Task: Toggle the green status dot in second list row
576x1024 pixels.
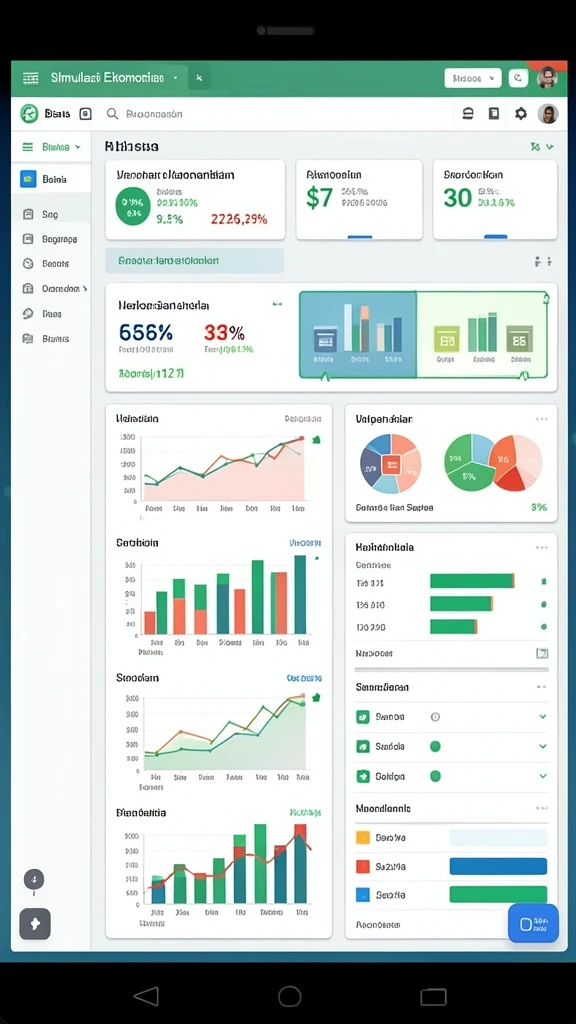Action: [436, 746]
